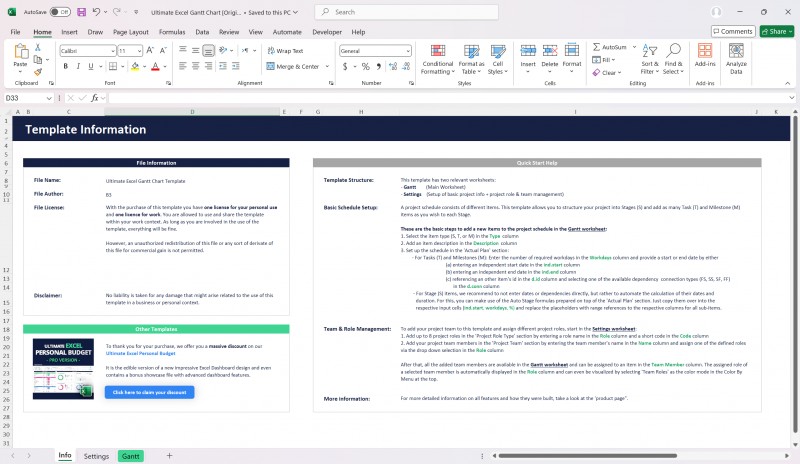Click the Save floppy disk icon
The width and height of the screenshot is (800, 464).
81,12
